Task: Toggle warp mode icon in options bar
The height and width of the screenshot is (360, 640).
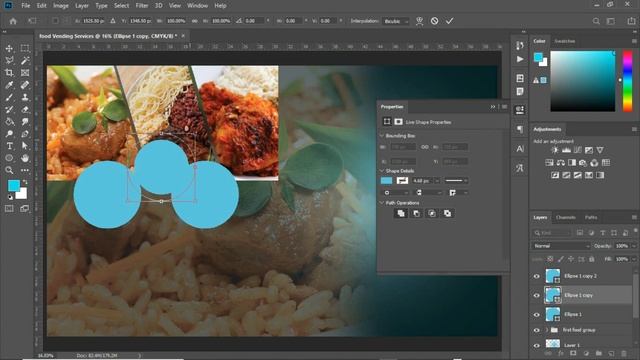Action: (419, 21)
